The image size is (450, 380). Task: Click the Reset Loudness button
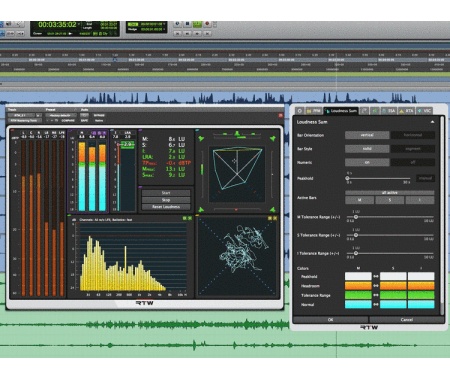tap(166, 207)
